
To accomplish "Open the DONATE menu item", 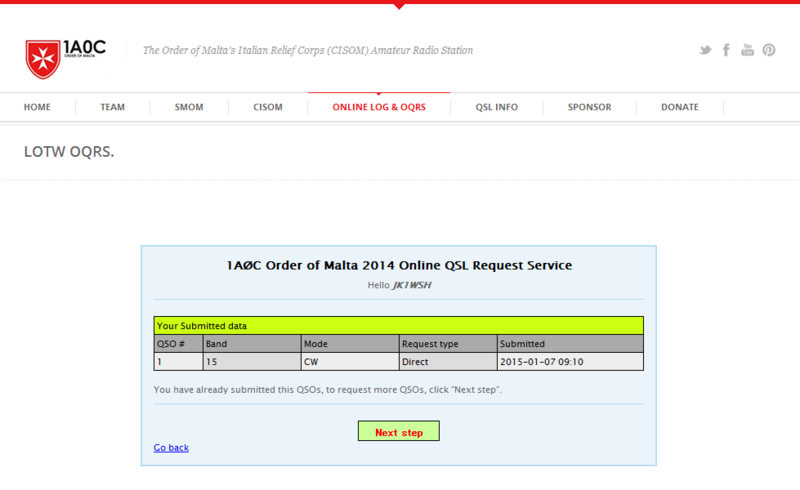I will (x=680, y=107).
